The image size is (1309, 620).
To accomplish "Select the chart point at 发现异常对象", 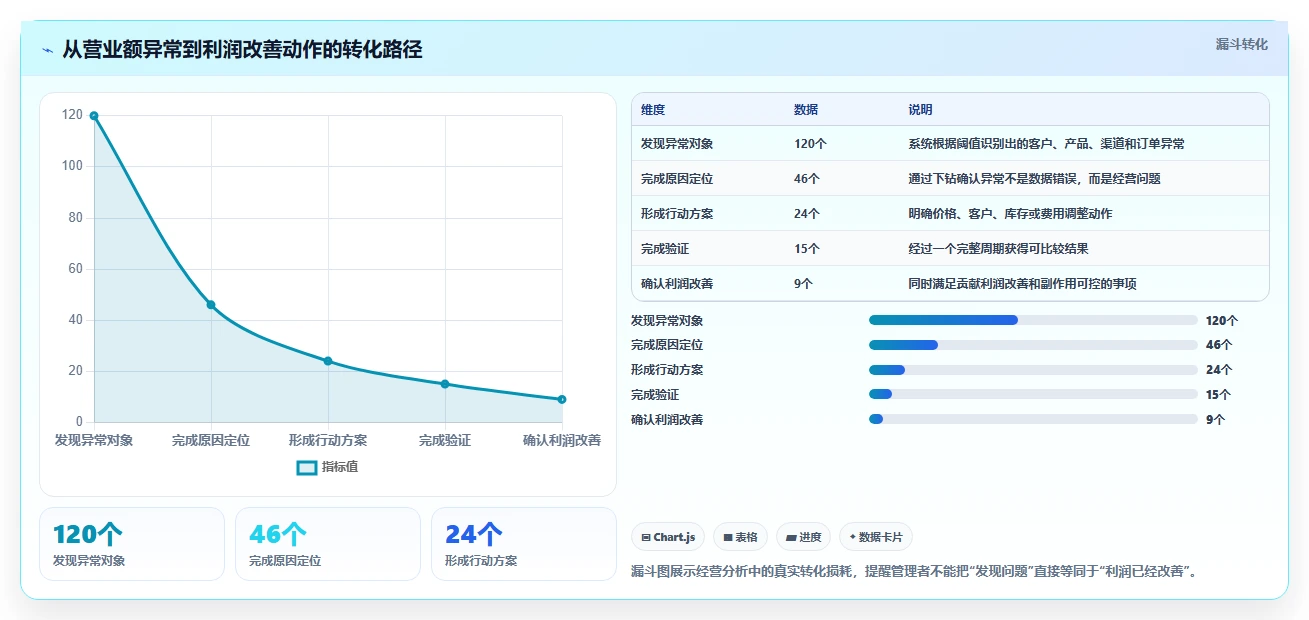I will 94,116.
